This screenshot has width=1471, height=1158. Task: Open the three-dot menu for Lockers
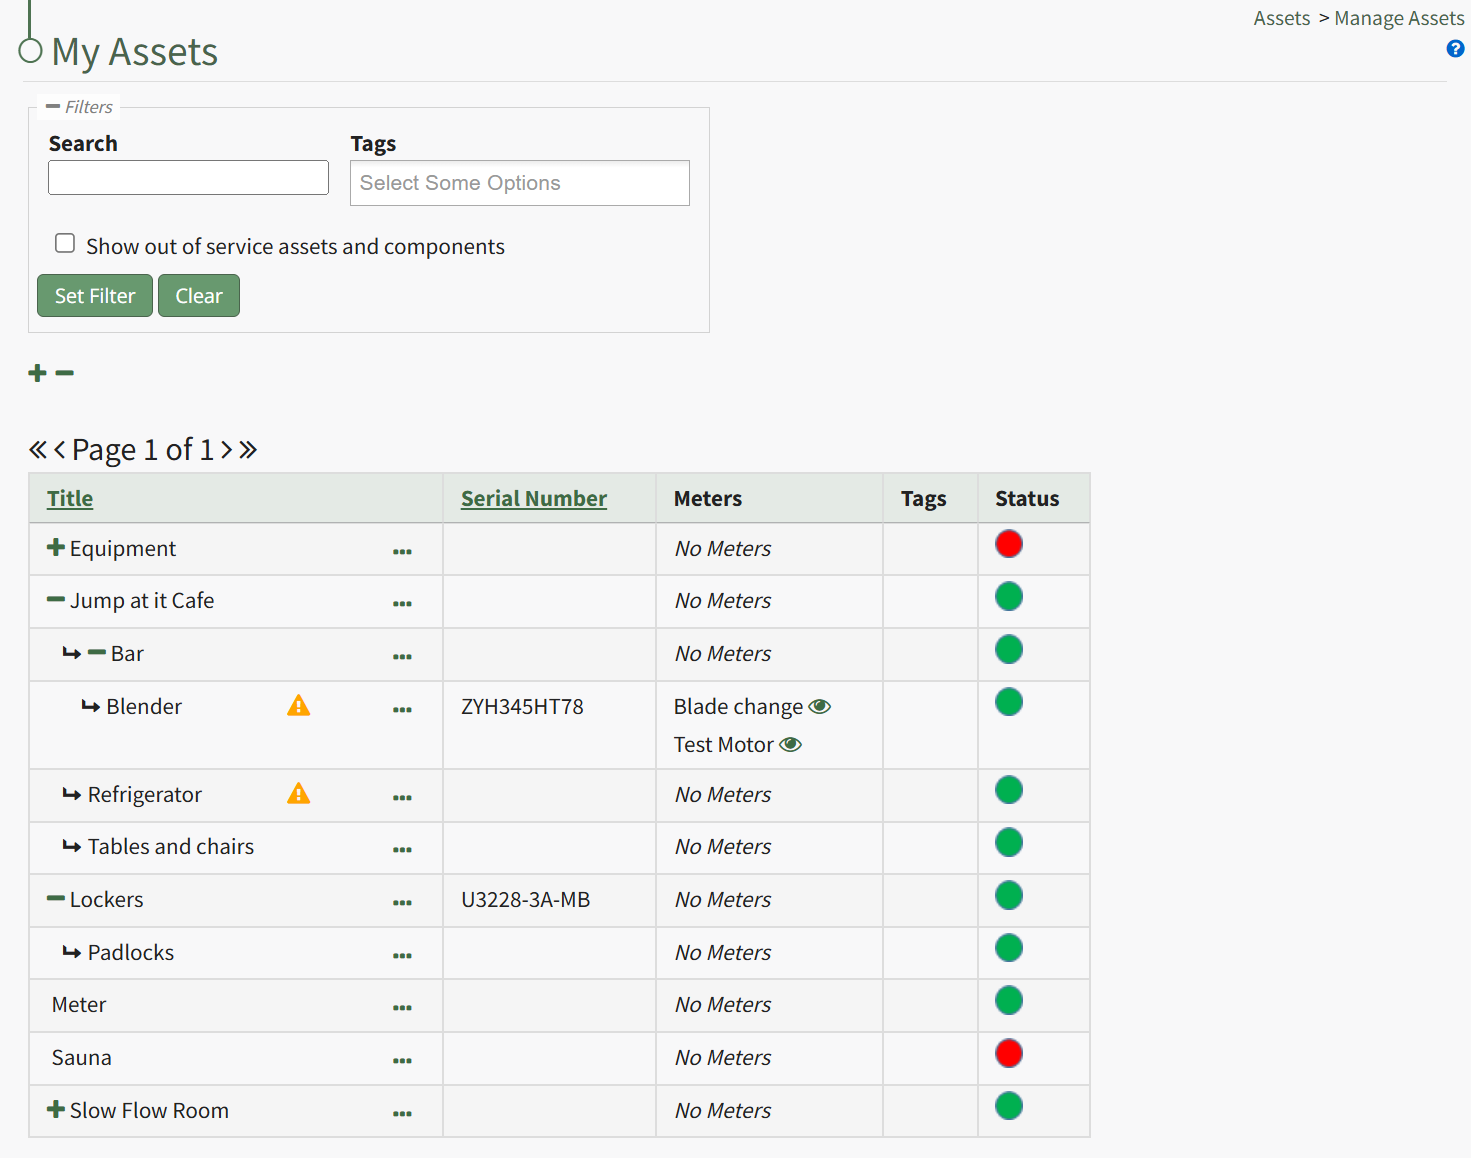tap(402, 902)
